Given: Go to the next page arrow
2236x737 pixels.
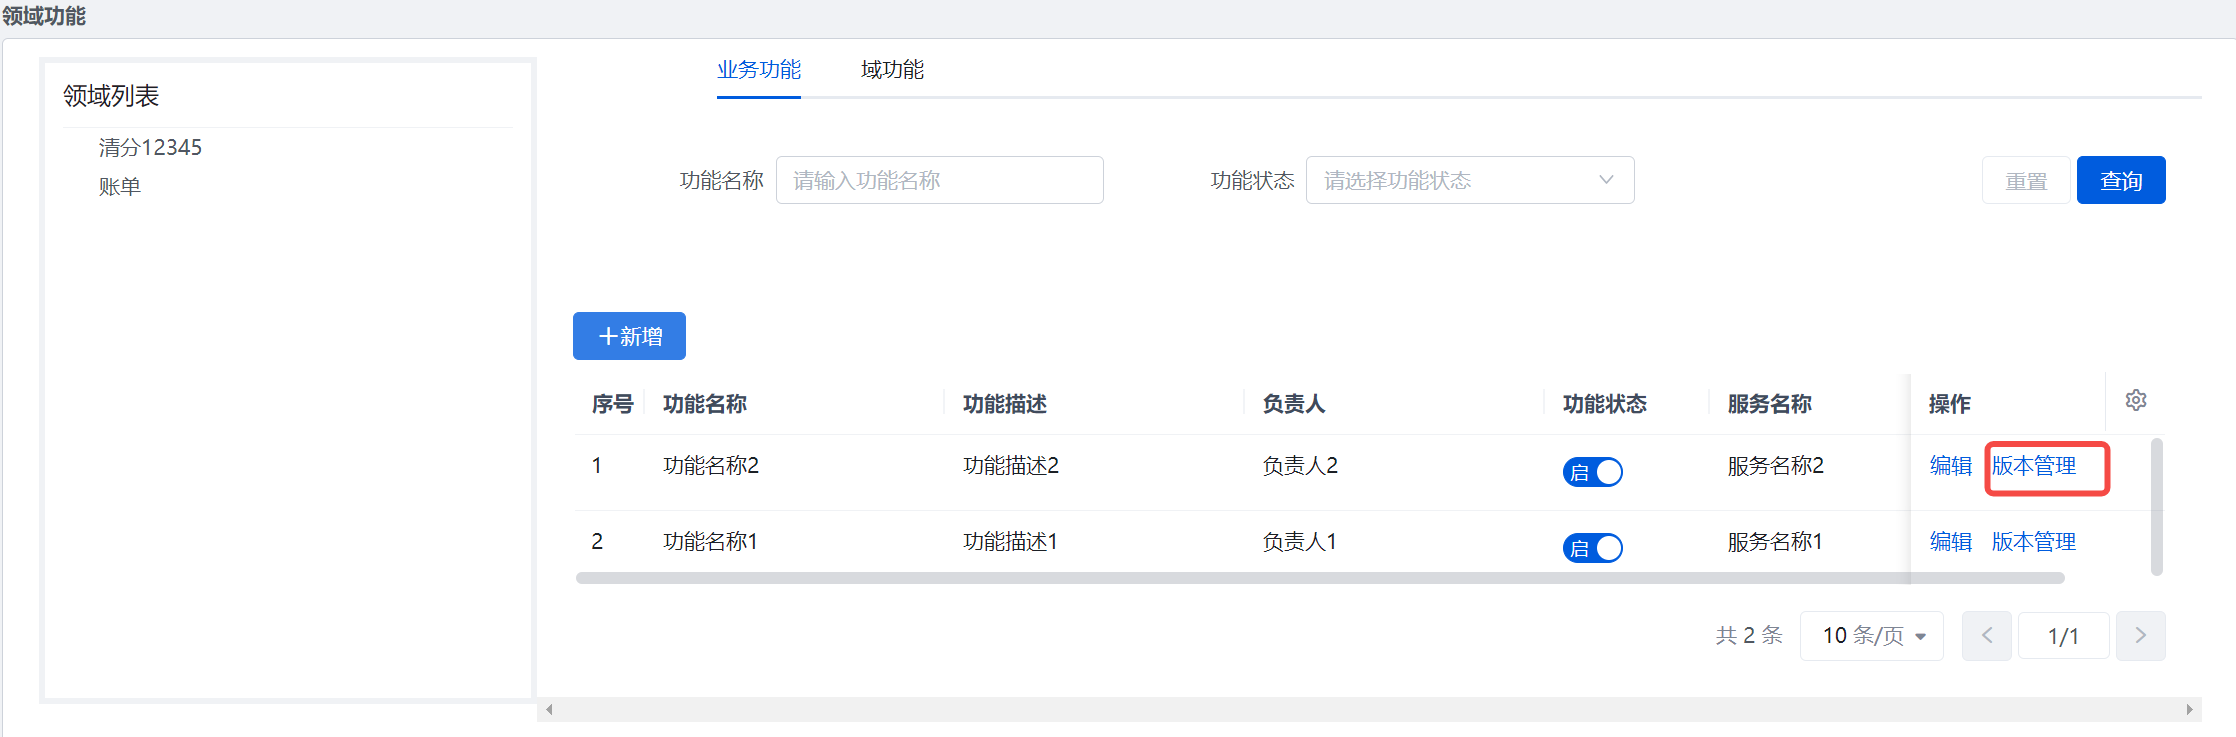Looking at the screenshot, I should pos(2141,636).
